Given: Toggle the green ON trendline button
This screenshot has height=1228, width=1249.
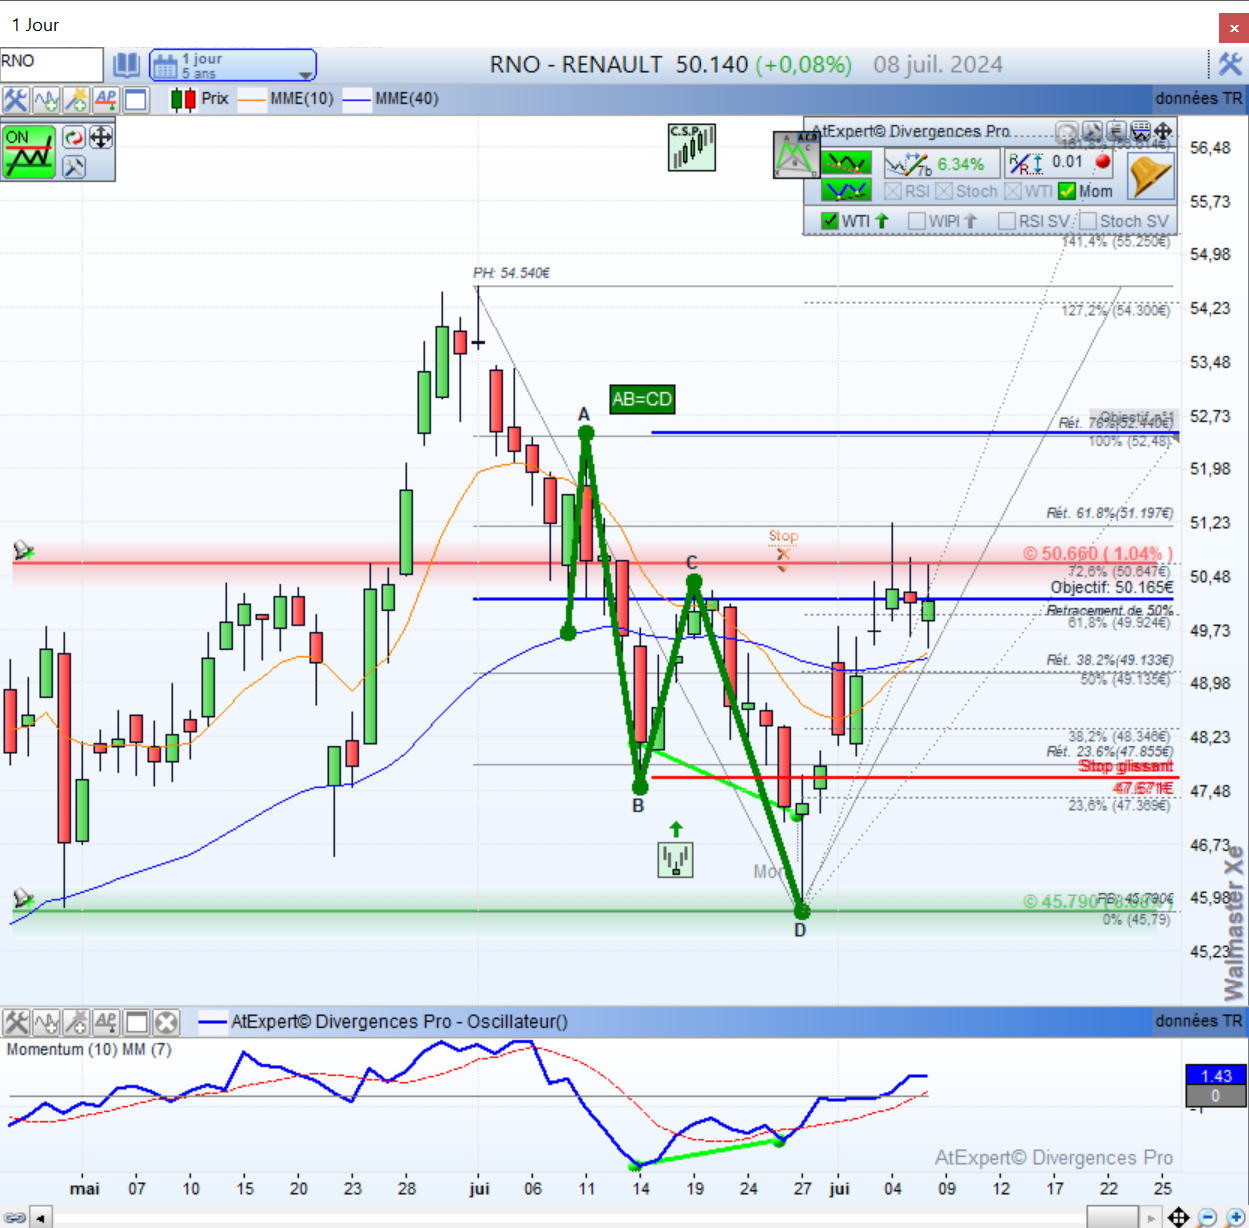Looking at the screenshot, I should click(x=29, y=152).
